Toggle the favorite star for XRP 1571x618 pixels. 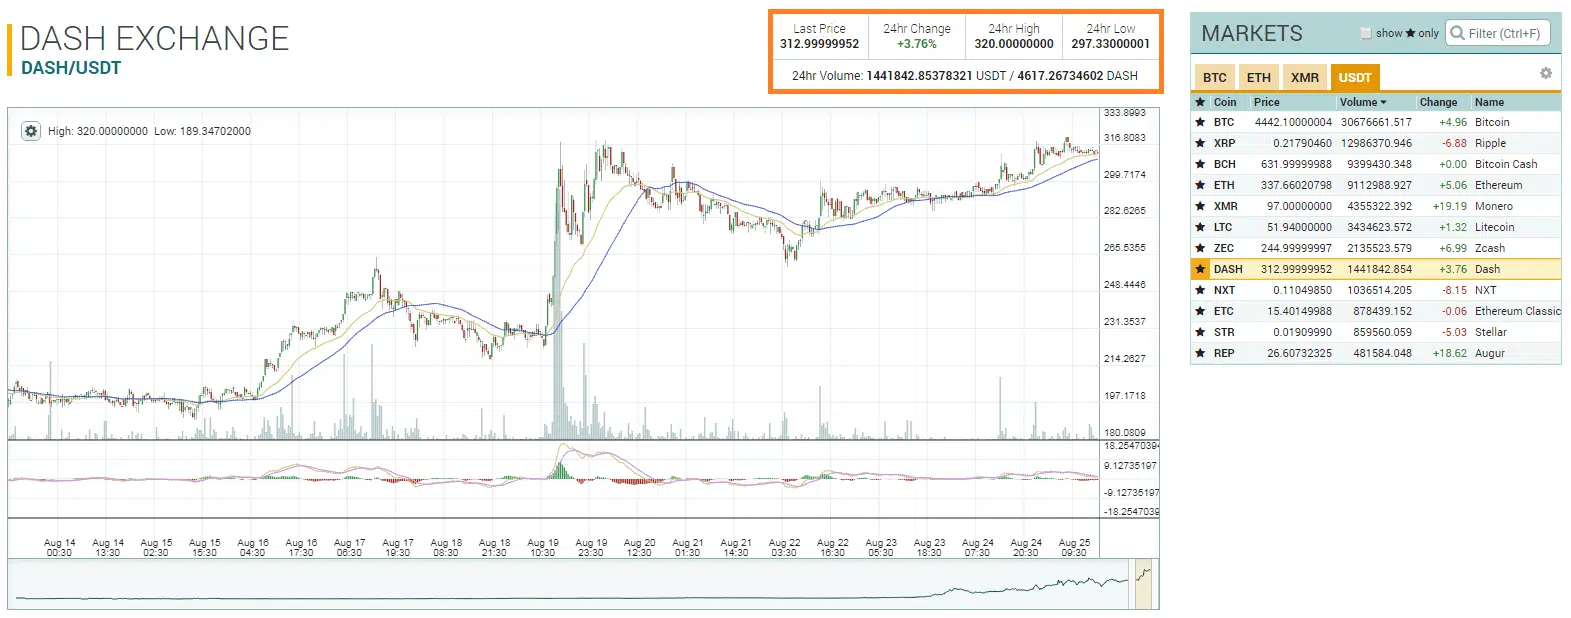(1200, 143)
